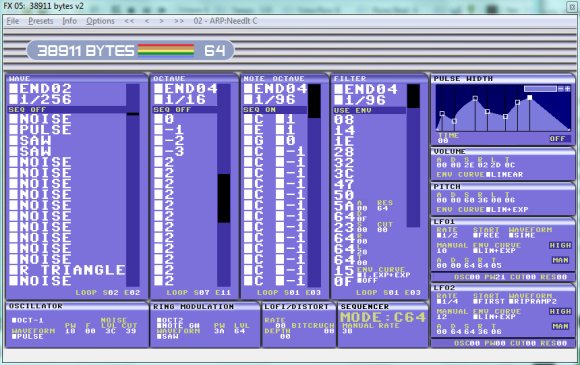Toggle the MAN button in LFO2
580x365 pixels.
coord(560,326)
